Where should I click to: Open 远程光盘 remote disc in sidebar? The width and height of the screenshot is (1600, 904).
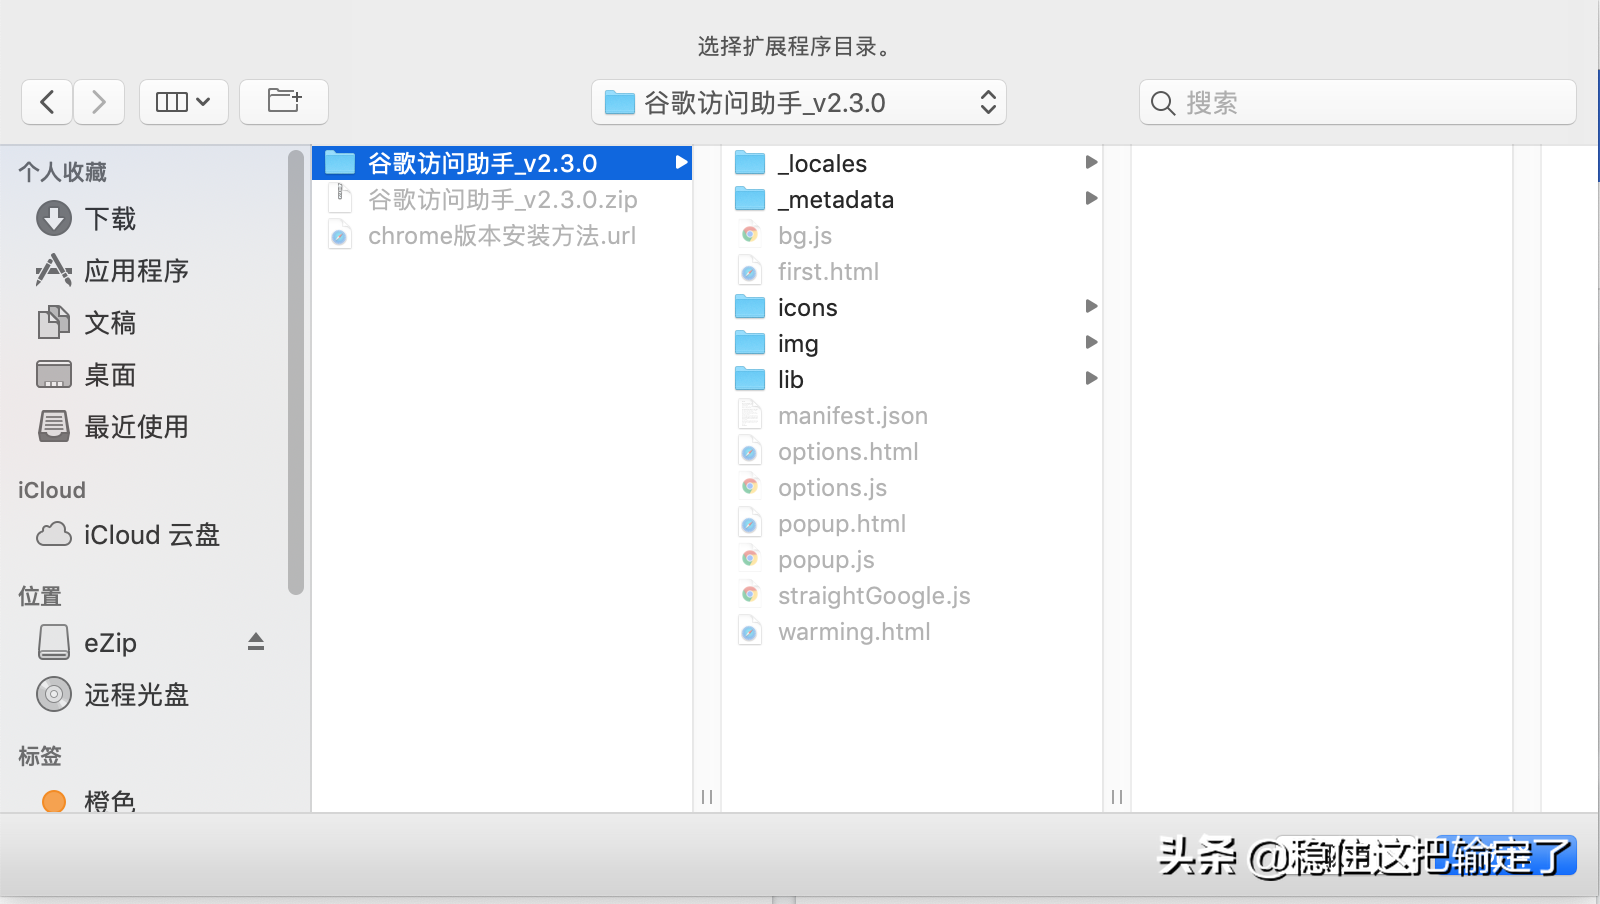(136, 695)
